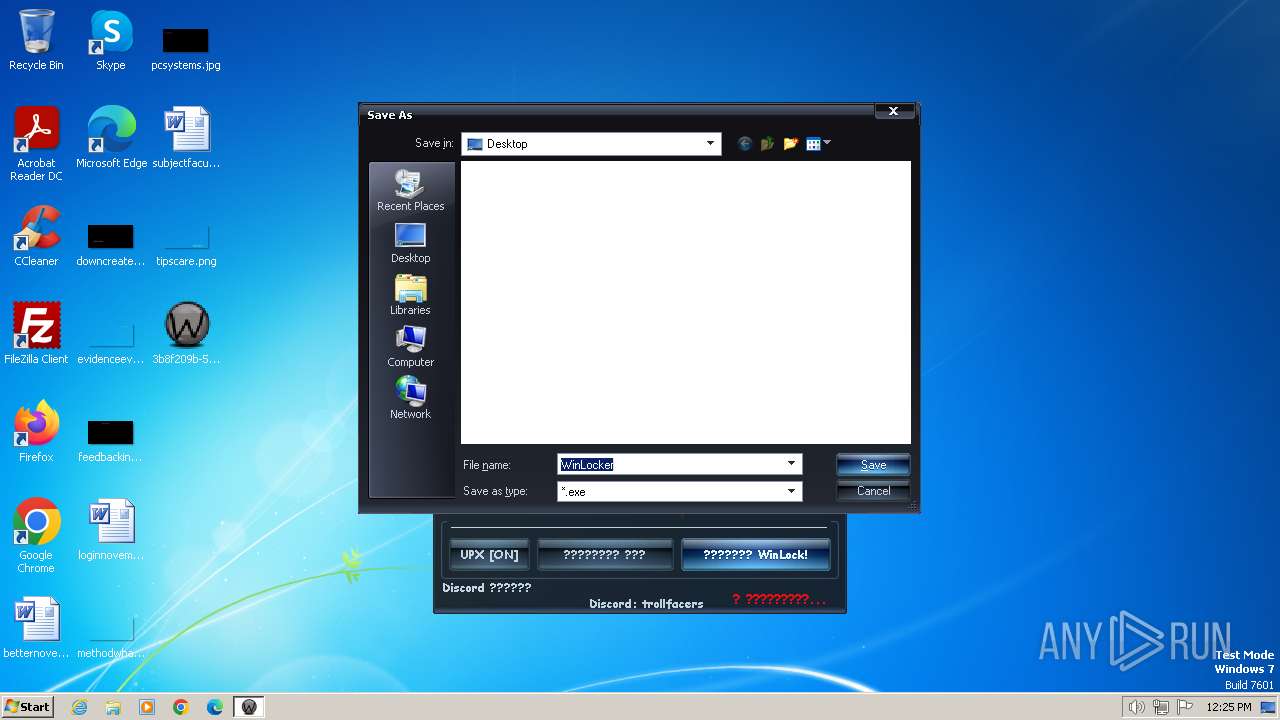Select pcsystems.jpg on the desktop
This screenshot has width=1280, height=720.
(186, 48)
